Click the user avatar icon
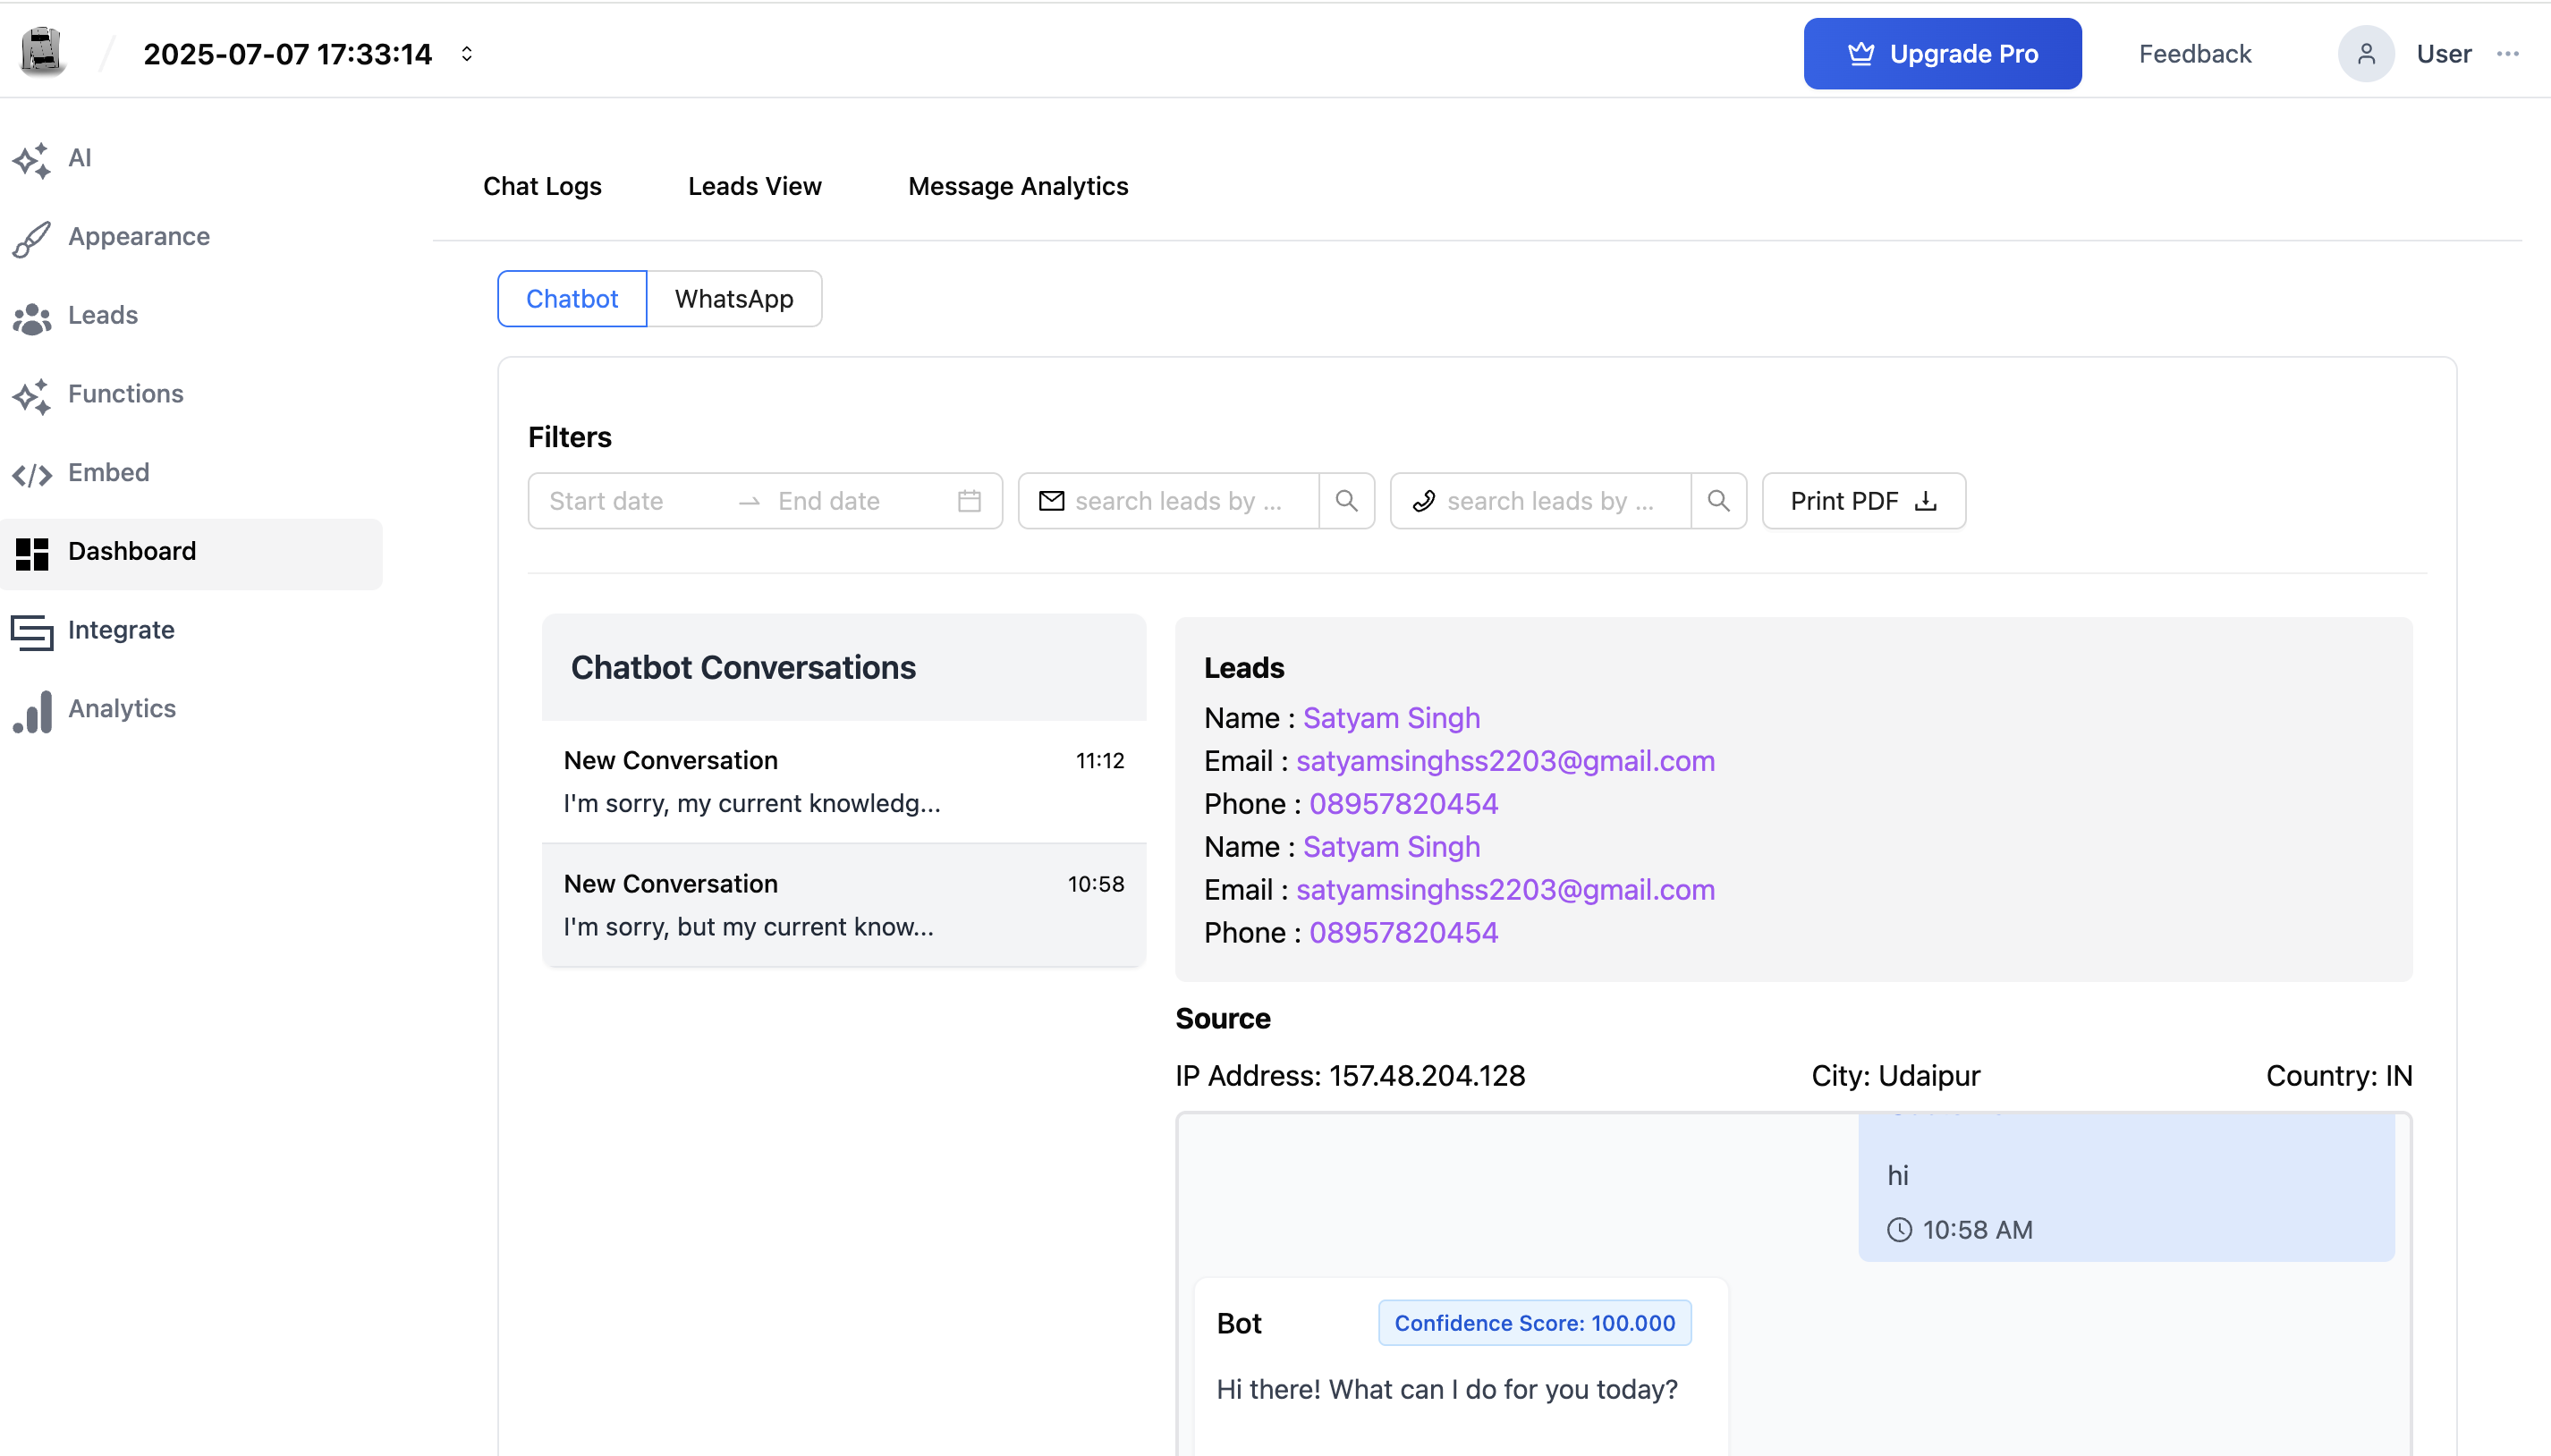 [x=2366, y=54]
